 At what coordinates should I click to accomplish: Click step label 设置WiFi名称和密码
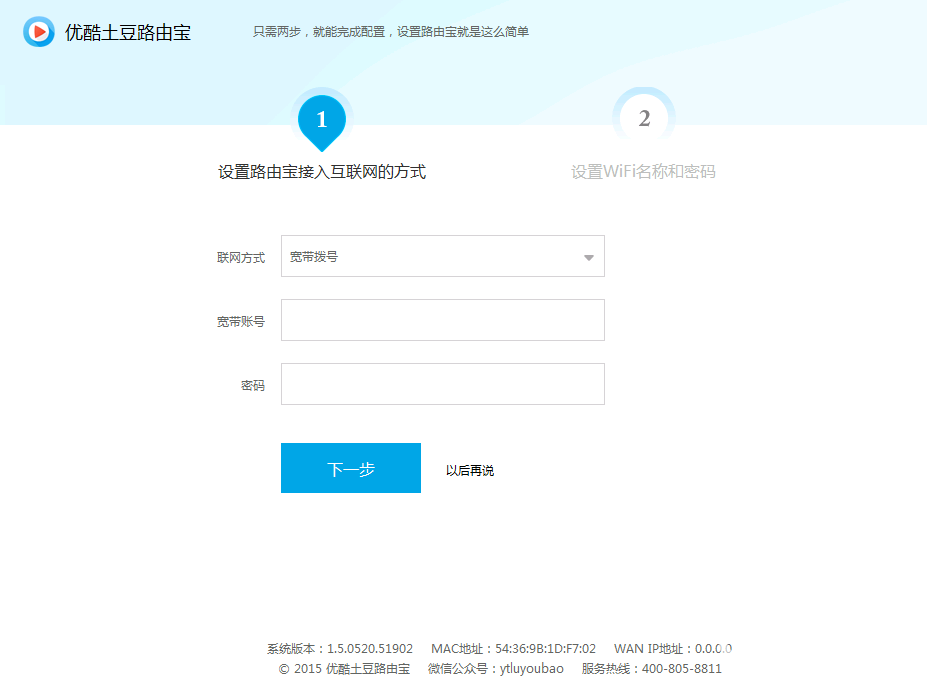pos(643,171)
